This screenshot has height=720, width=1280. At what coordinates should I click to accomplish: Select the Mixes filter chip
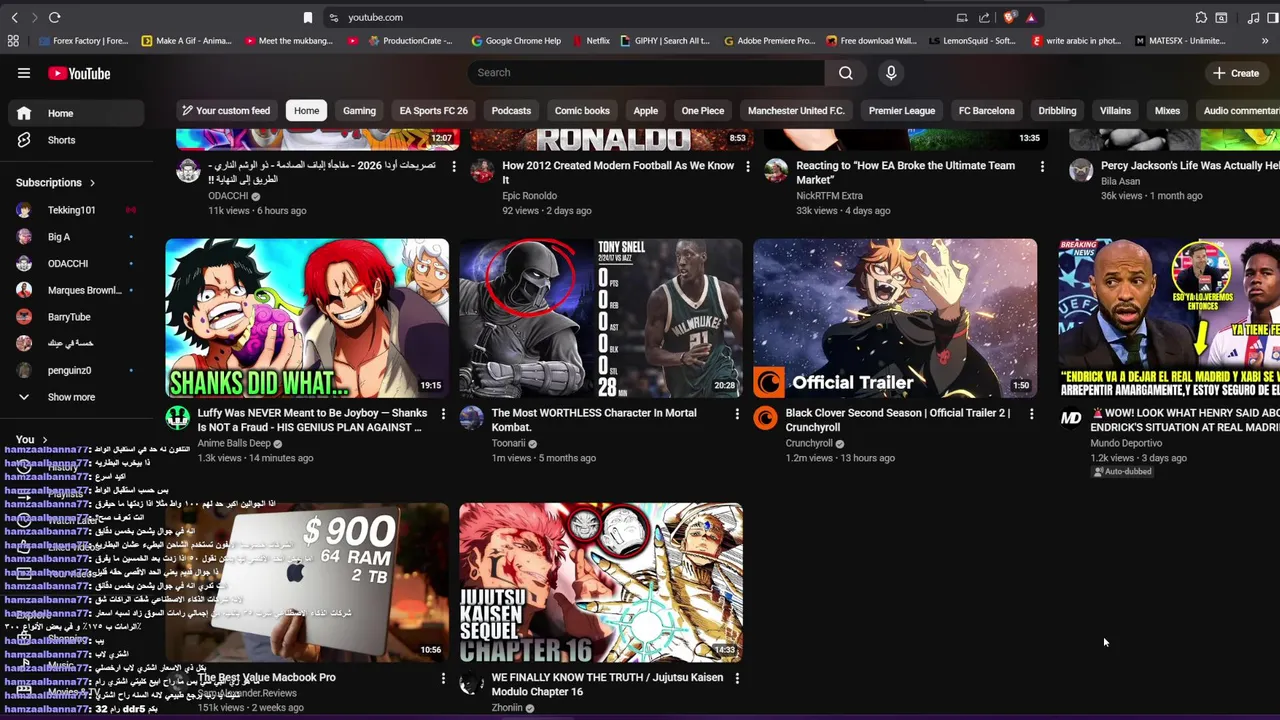point(1167,111)
